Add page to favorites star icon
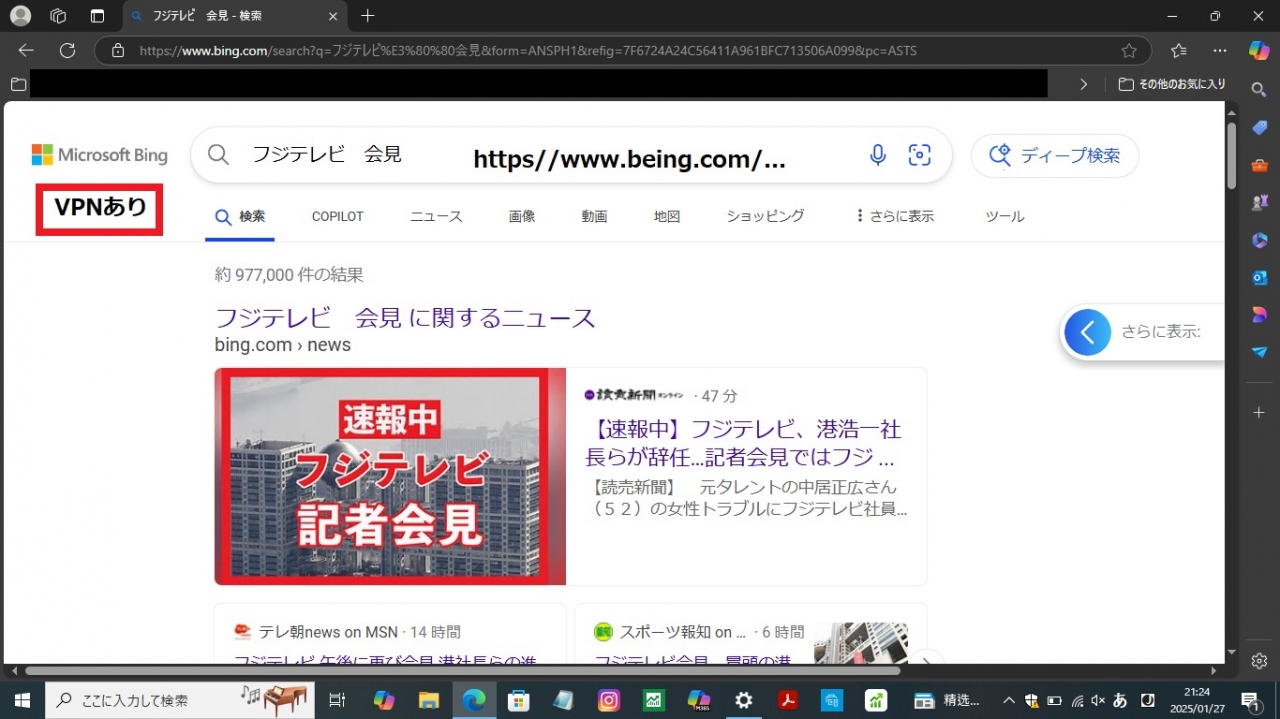 (1129, 50)
